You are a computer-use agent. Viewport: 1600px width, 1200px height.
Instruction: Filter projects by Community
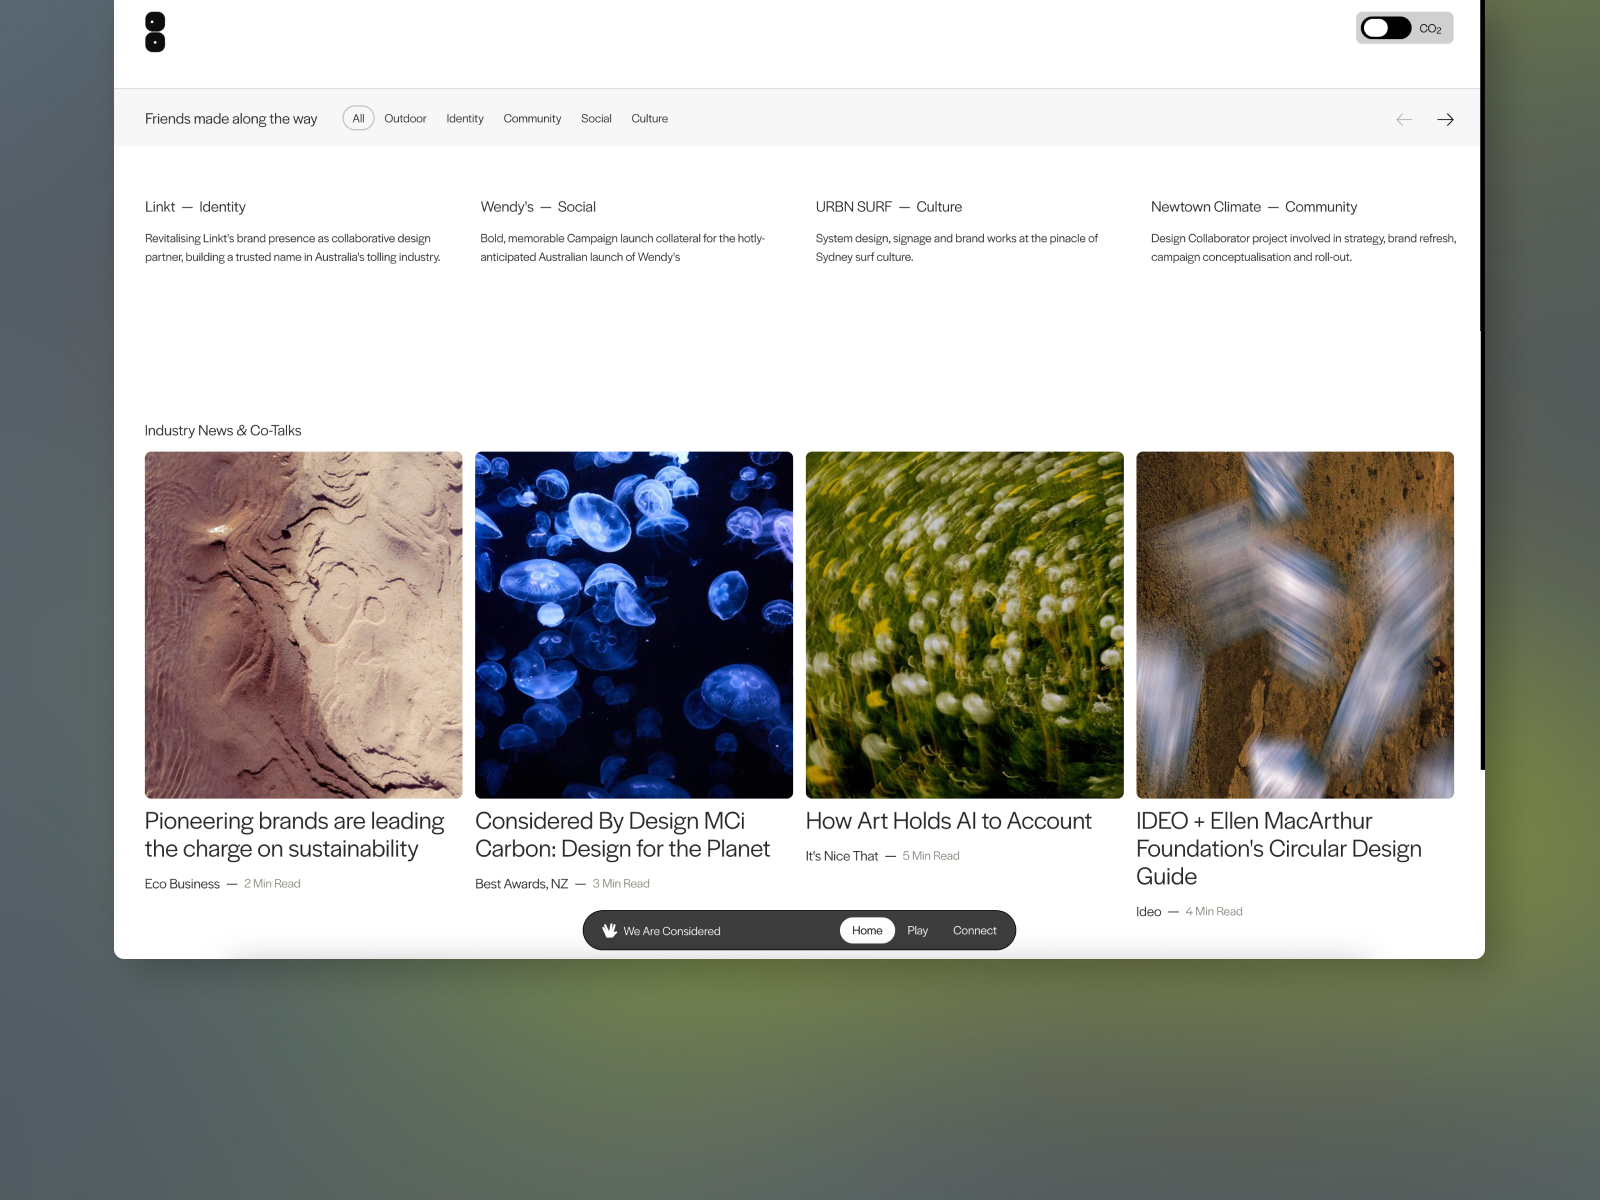(x=532, y=118)
